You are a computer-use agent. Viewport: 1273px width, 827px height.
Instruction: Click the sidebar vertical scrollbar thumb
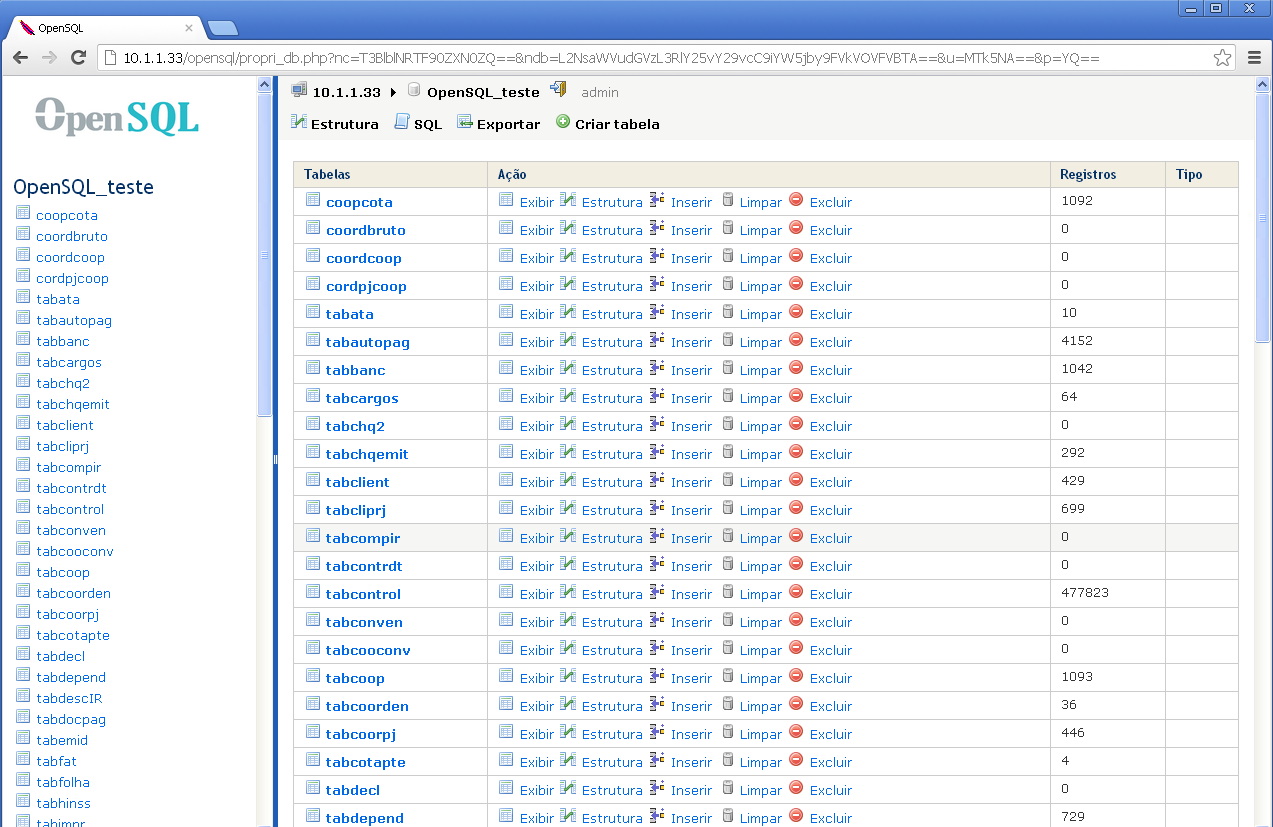[264, 255]
